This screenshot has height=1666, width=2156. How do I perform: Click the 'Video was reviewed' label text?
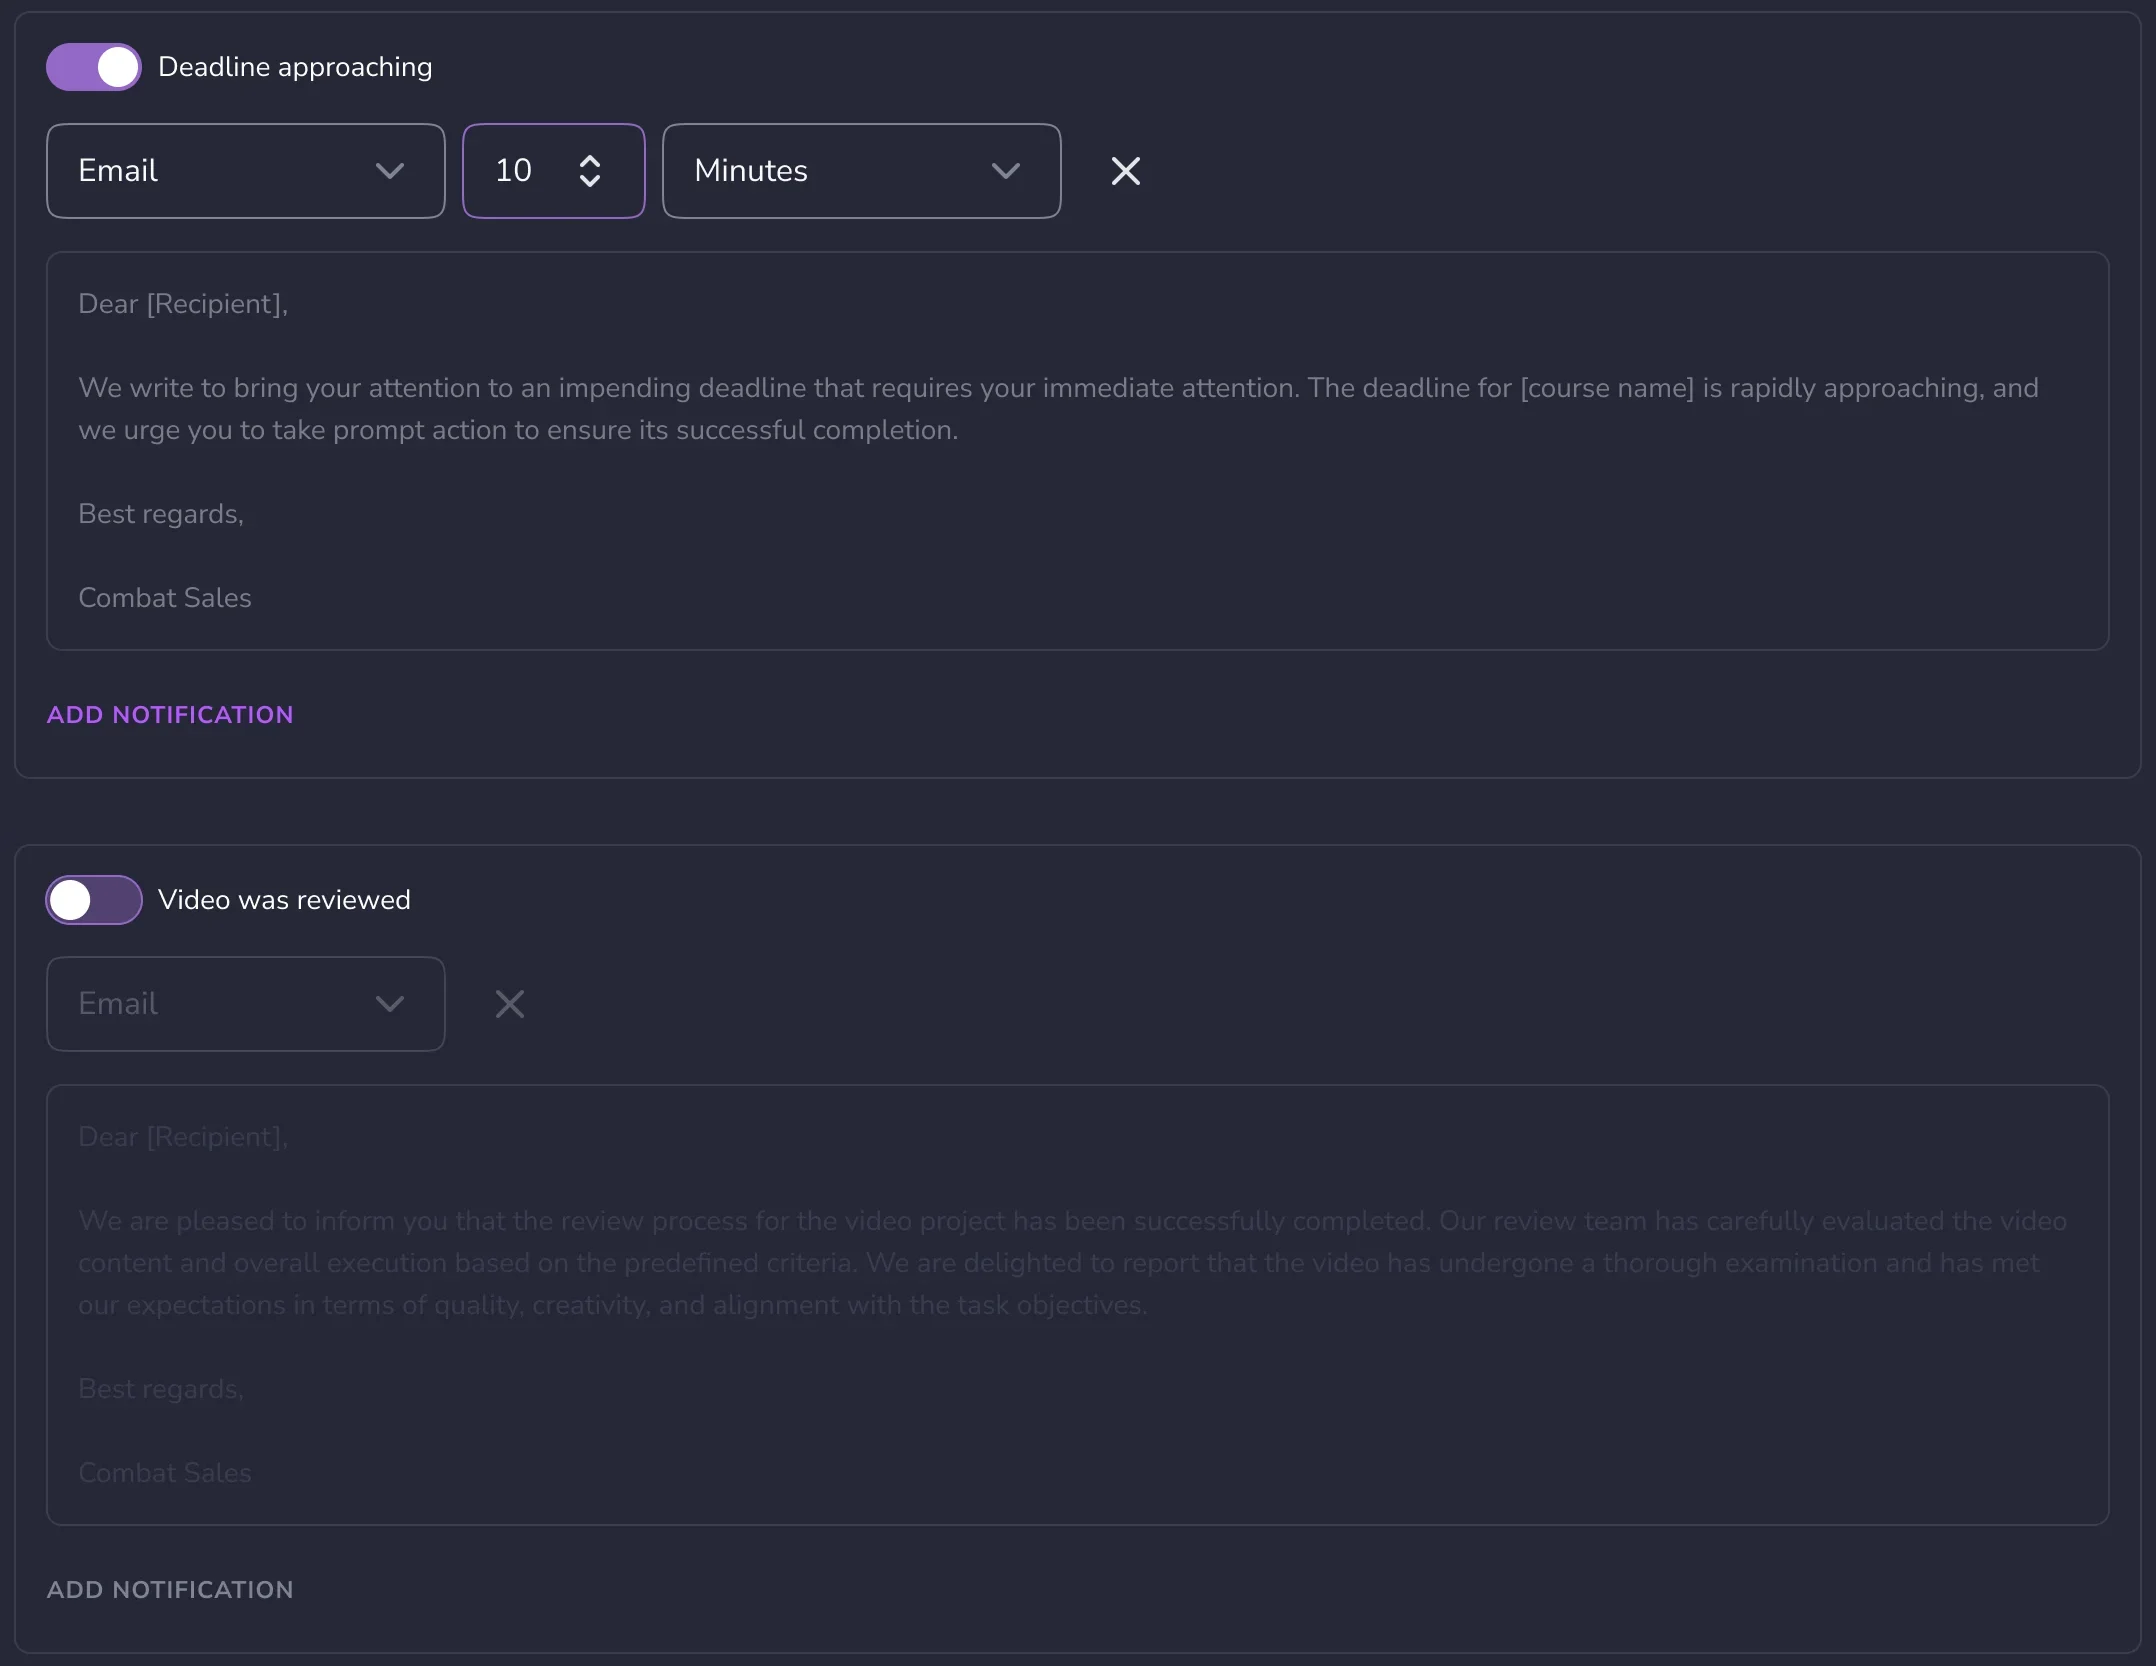tap(284, 900)
